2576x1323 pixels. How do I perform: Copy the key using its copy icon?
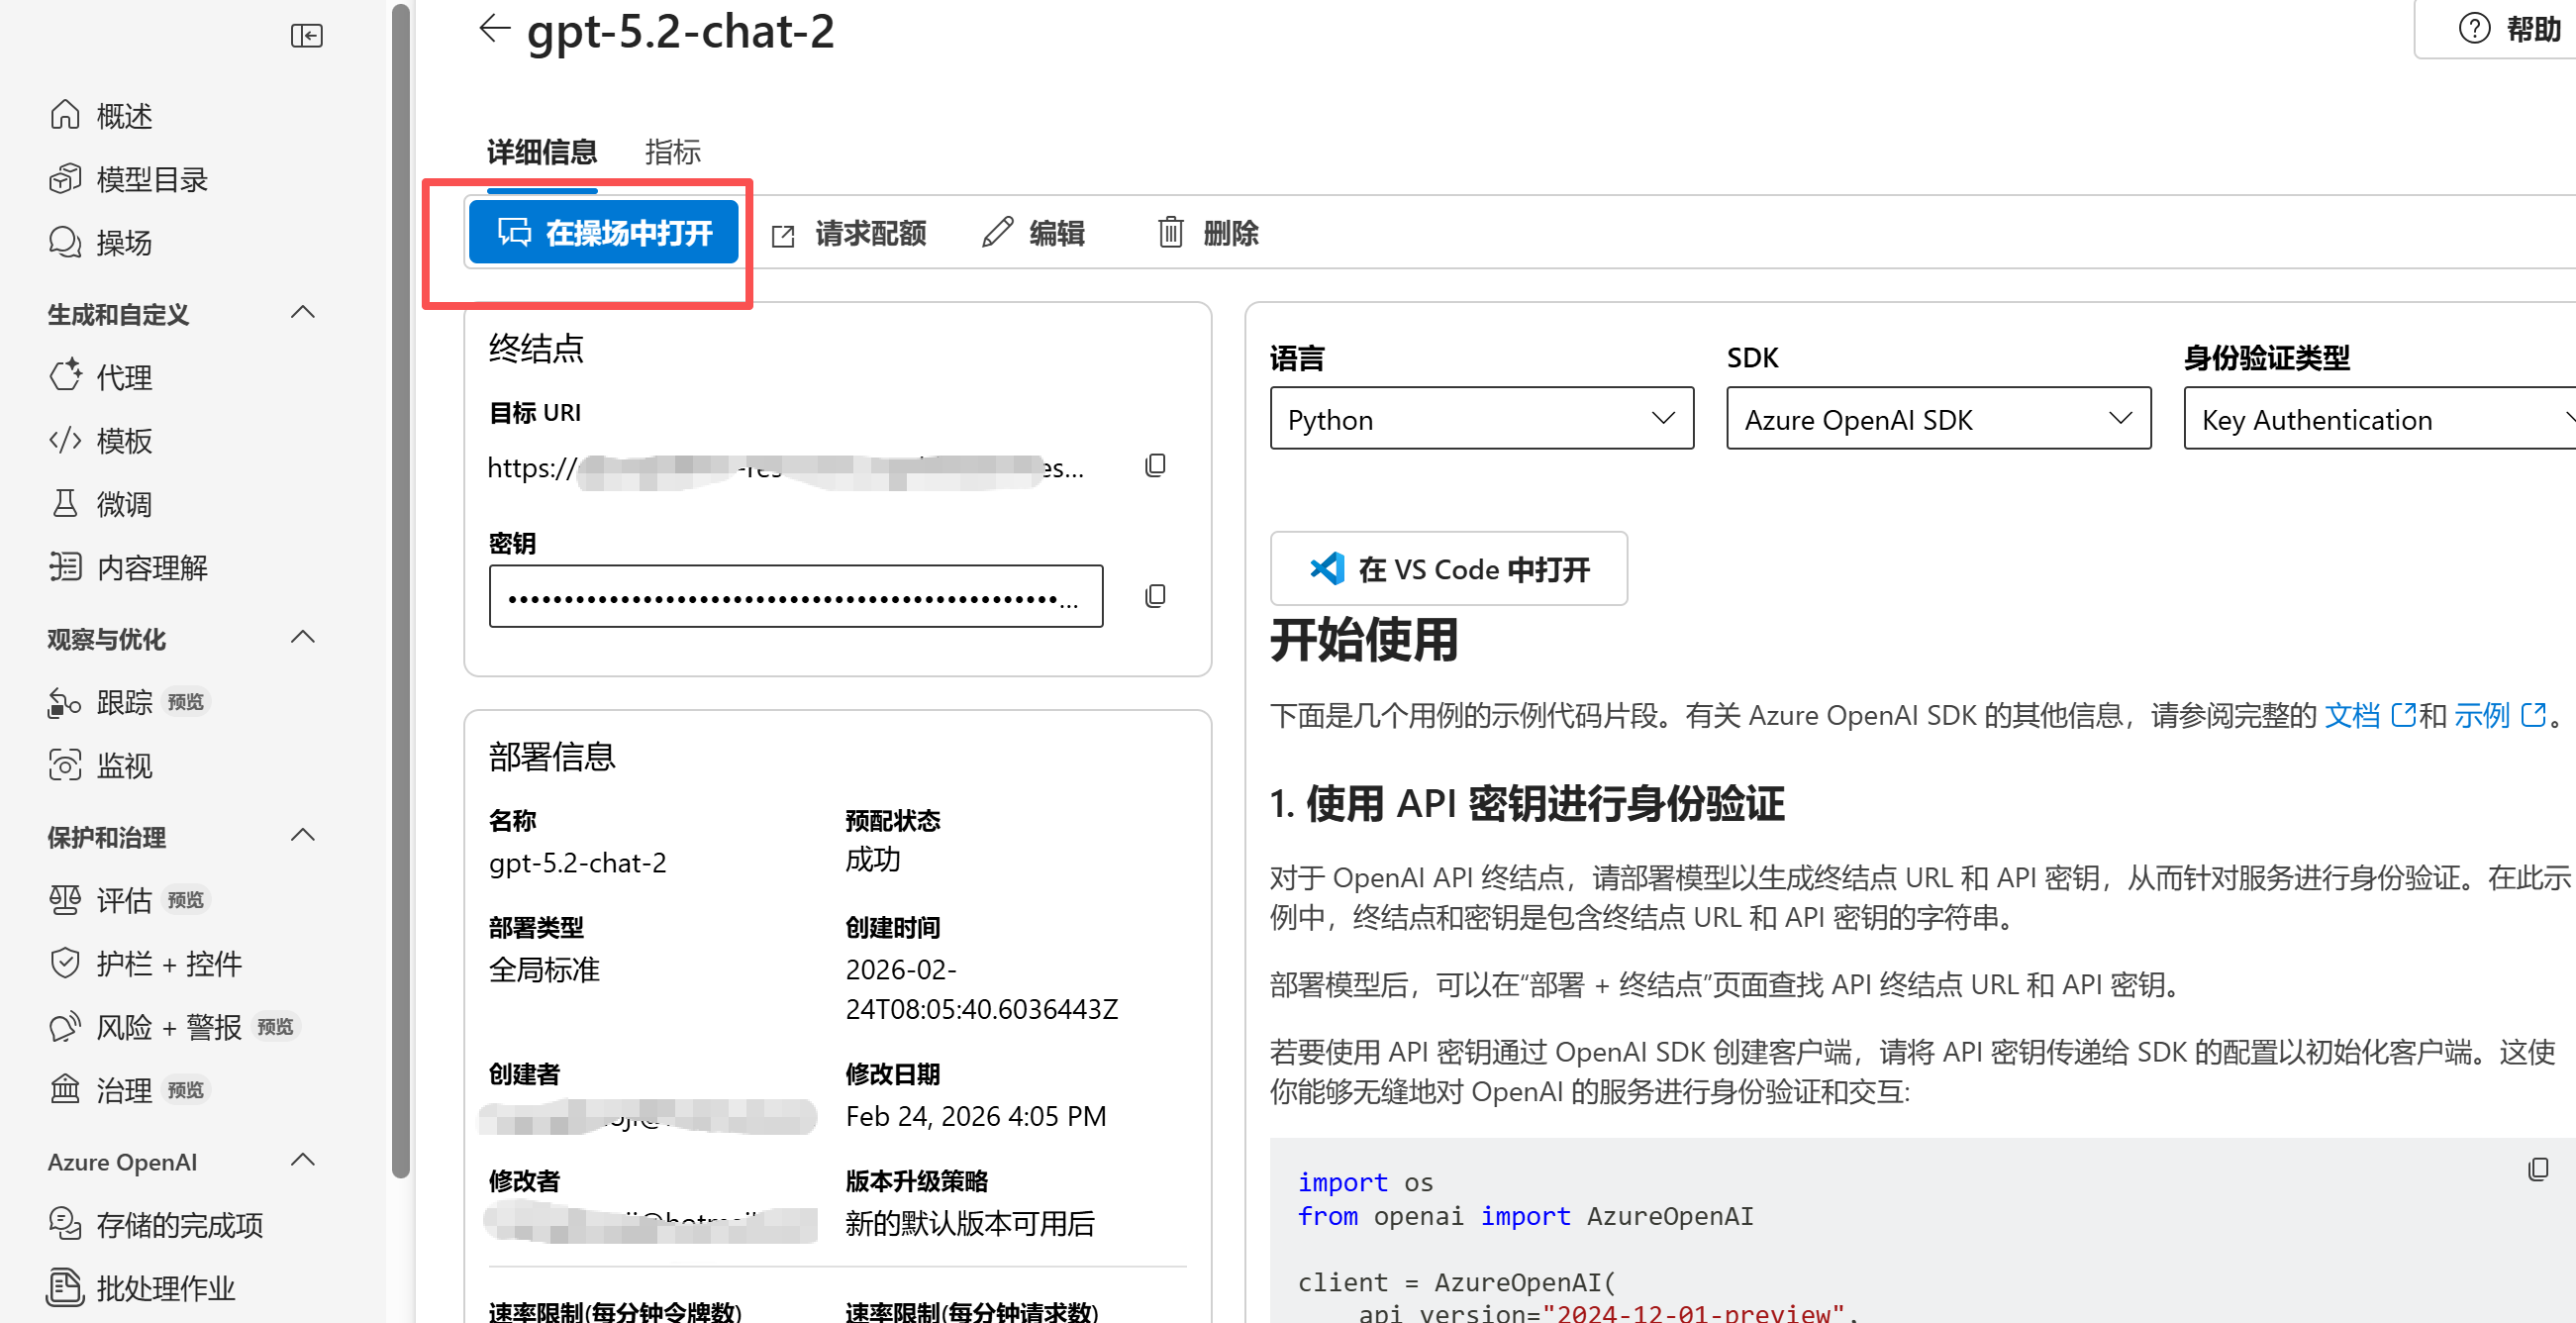coord(1155,596)
